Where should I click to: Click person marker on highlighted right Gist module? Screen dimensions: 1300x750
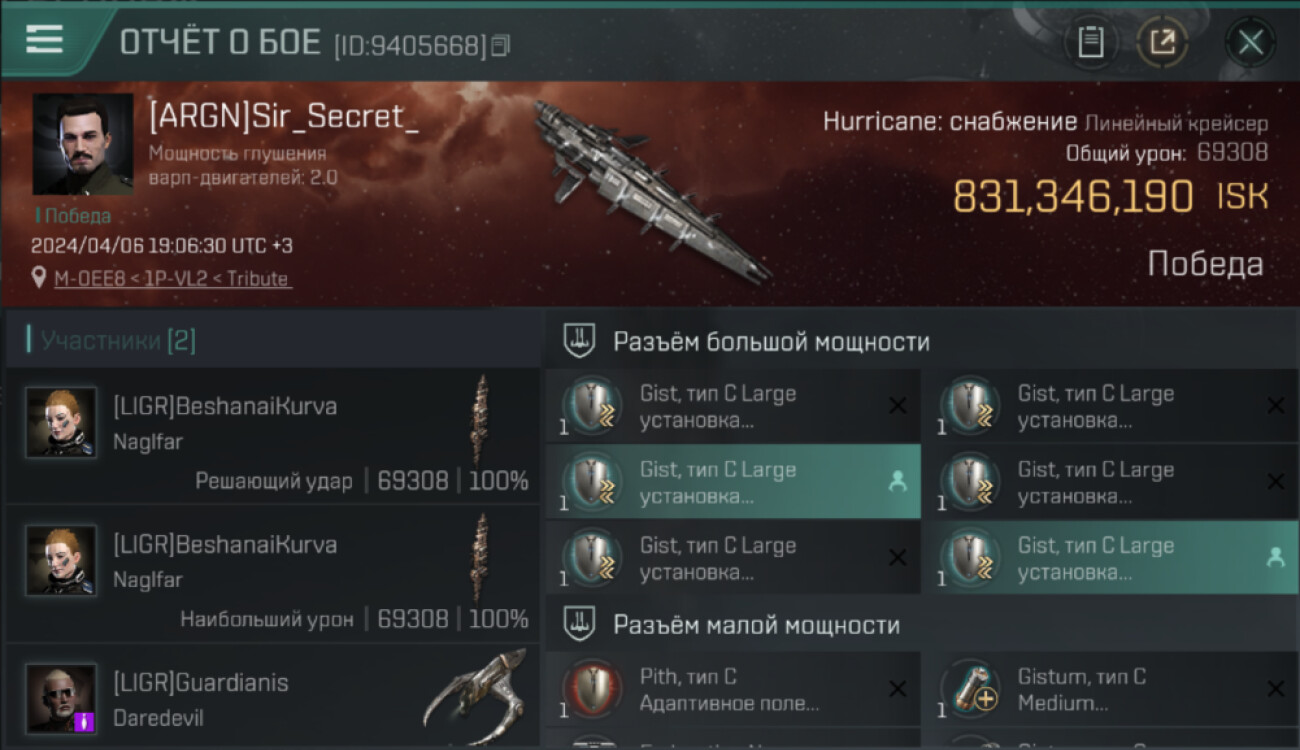click(1275, 558)
